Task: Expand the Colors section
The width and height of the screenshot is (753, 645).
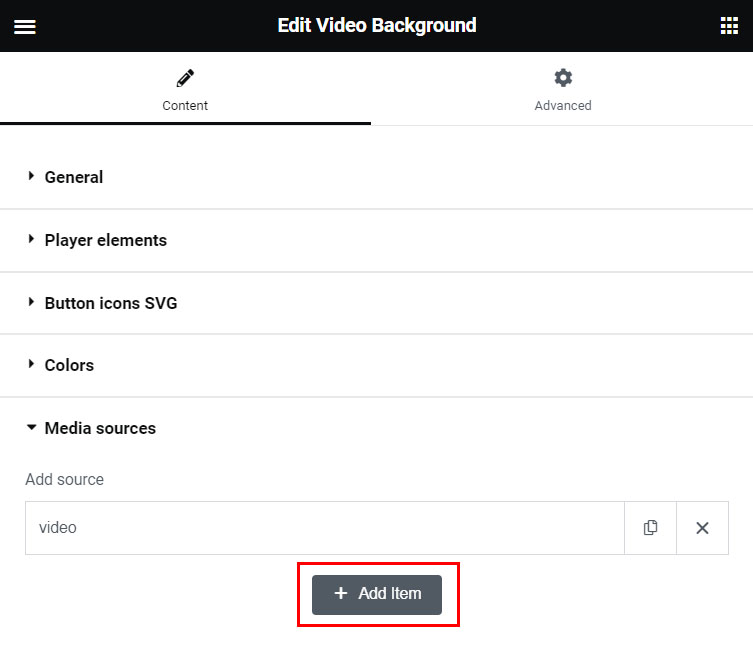Action: coord(69,365)
